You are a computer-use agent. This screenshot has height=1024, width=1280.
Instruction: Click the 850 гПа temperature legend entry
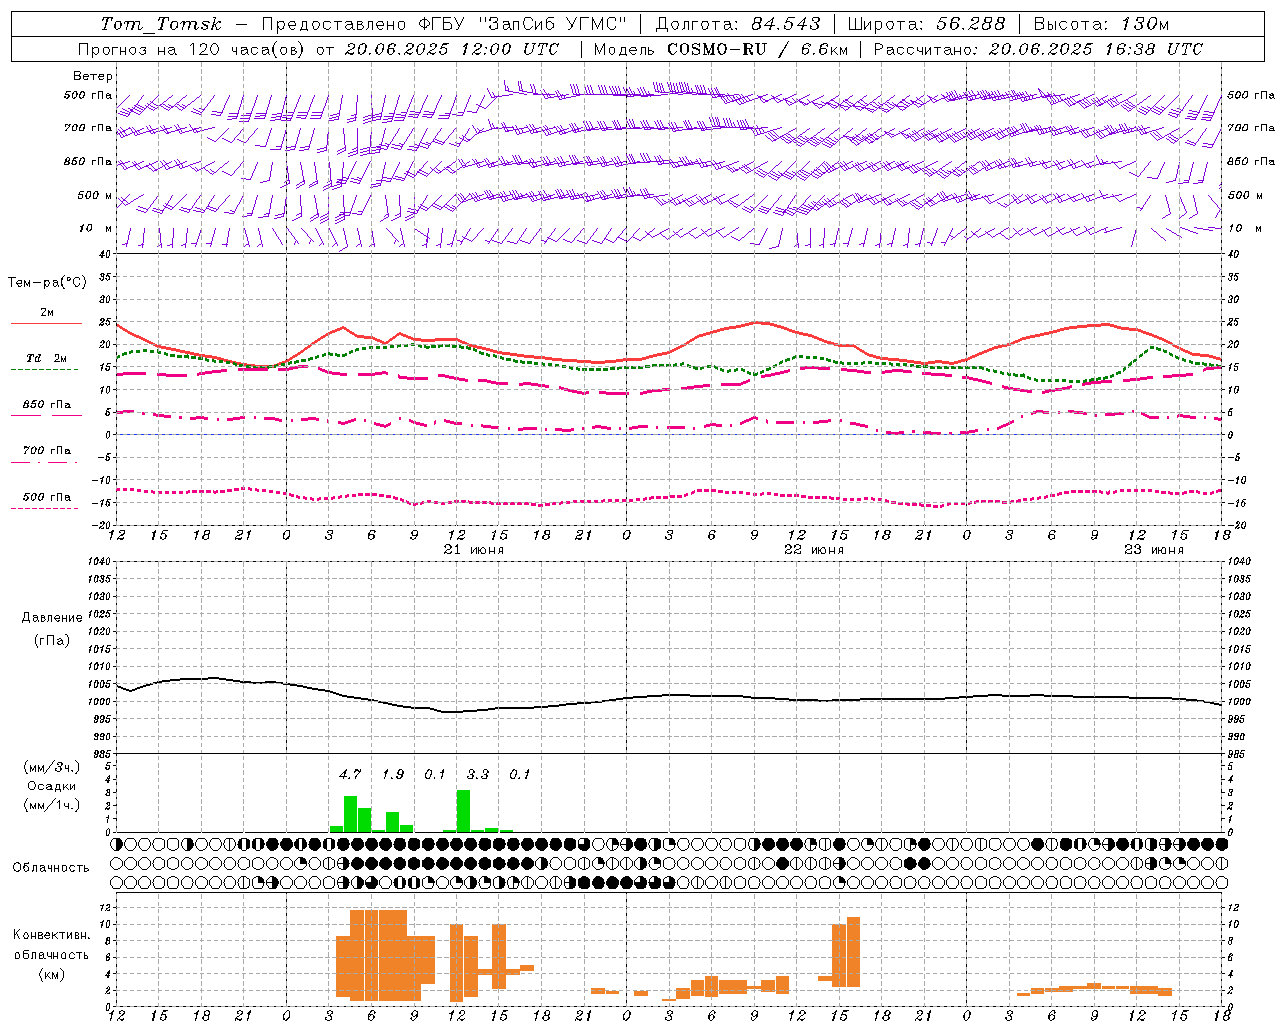click(x=46, y=405)
